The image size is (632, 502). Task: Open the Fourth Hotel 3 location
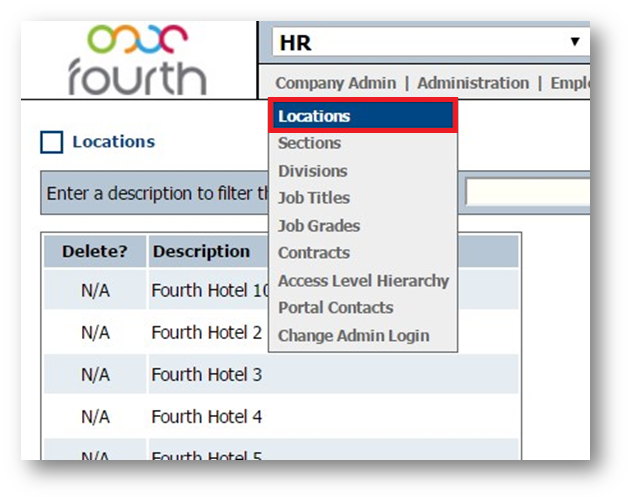click(206, 375)
